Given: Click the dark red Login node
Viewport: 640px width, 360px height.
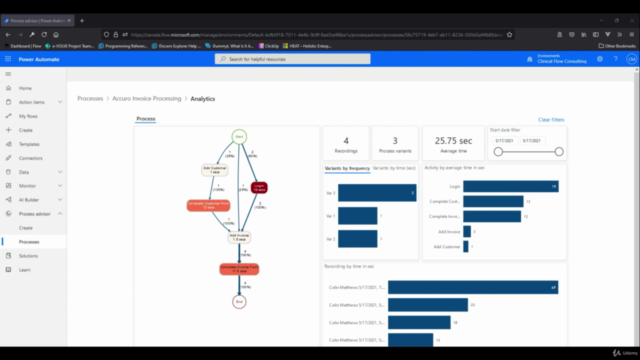Looking at the screenshot, I should coord(259,188).
